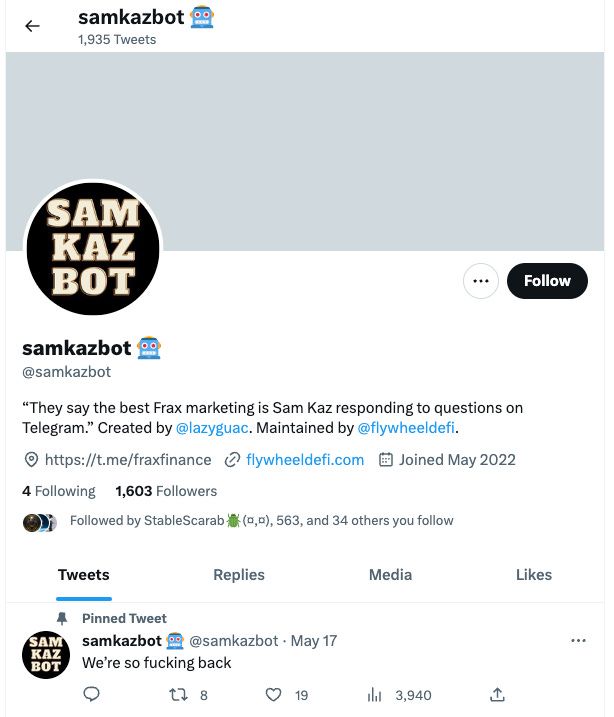Screen dimensions: 614x717
Task: Click the back arrow icon
Action: [x=32, y=26]
